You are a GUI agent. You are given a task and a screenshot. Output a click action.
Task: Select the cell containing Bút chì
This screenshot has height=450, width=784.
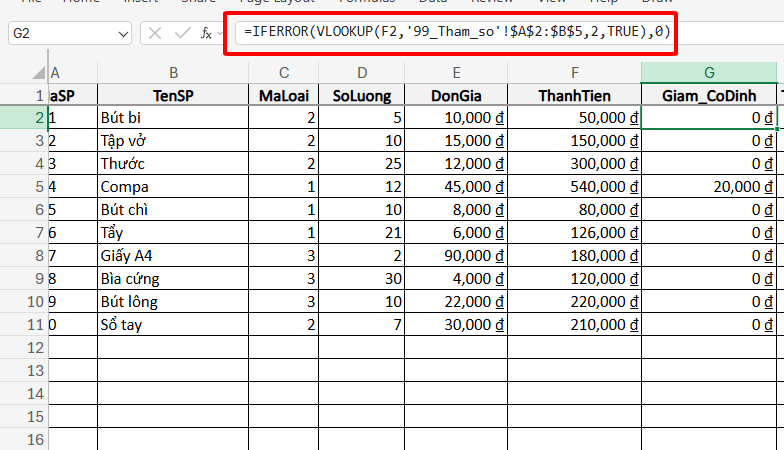(173, 210)
